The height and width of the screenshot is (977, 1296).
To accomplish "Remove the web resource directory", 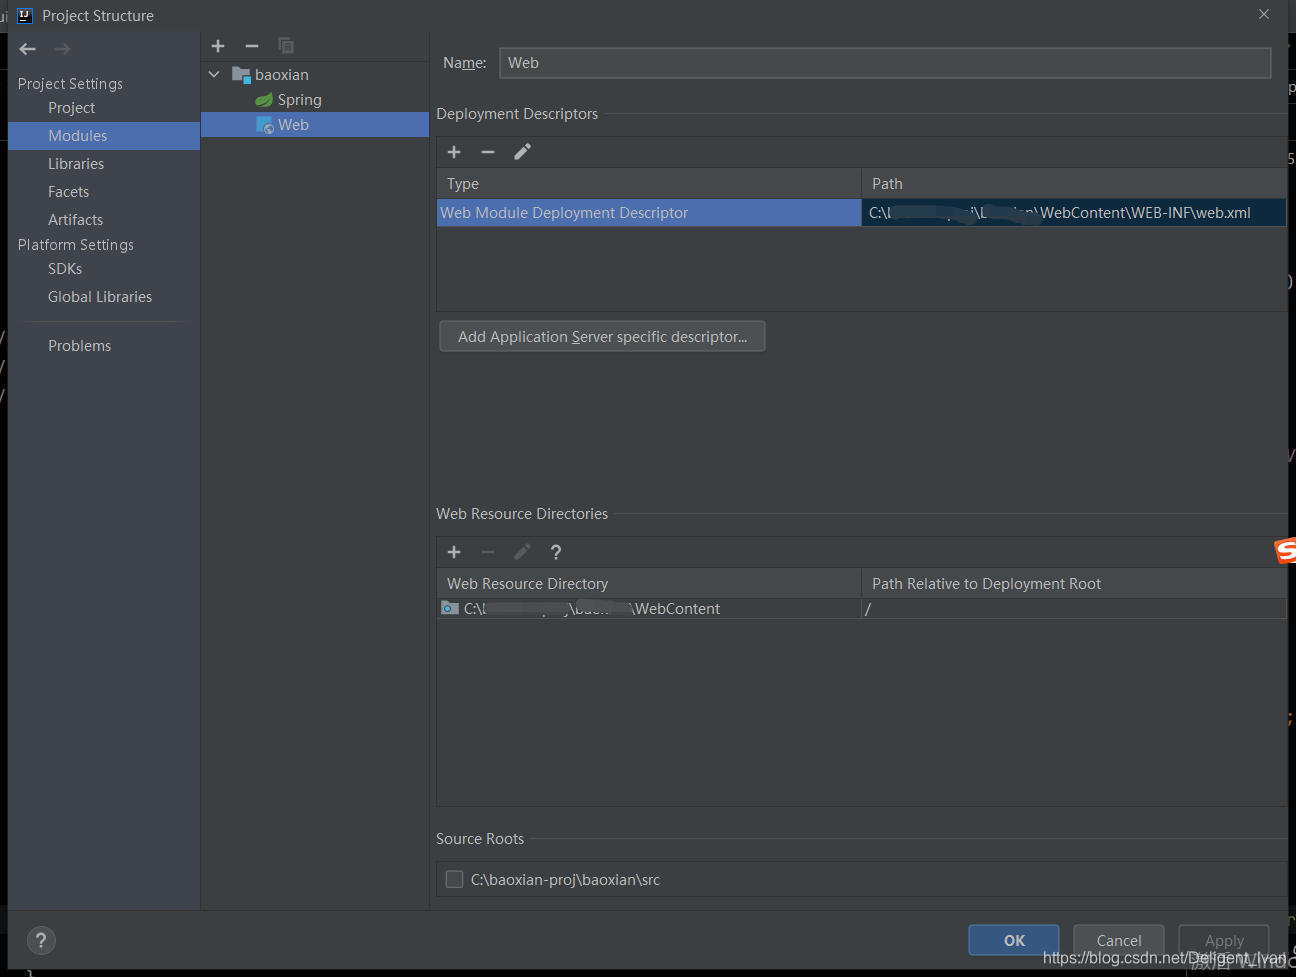I will [488, 552].
